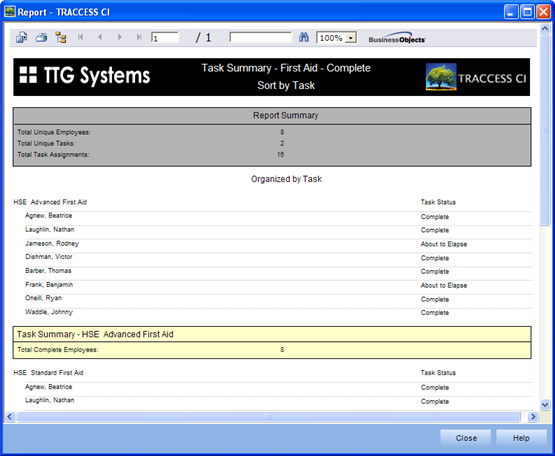This screenshot has width=555, height=456.
Task: Click the Close button
Action: [x=466, y=438]
